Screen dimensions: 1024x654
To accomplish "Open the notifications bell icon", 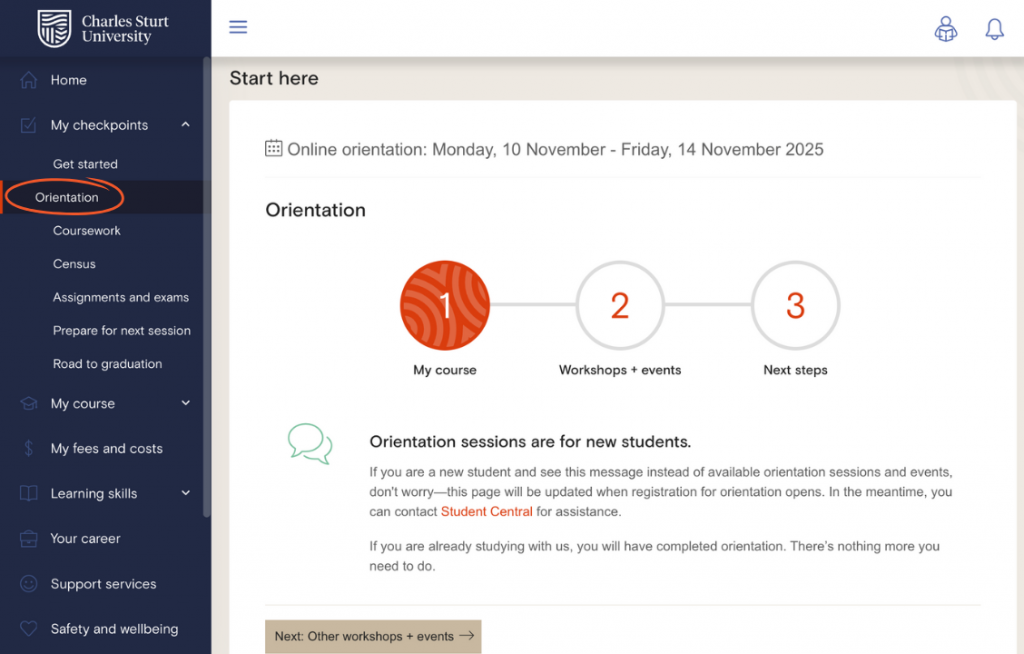I will pos(994,29).
